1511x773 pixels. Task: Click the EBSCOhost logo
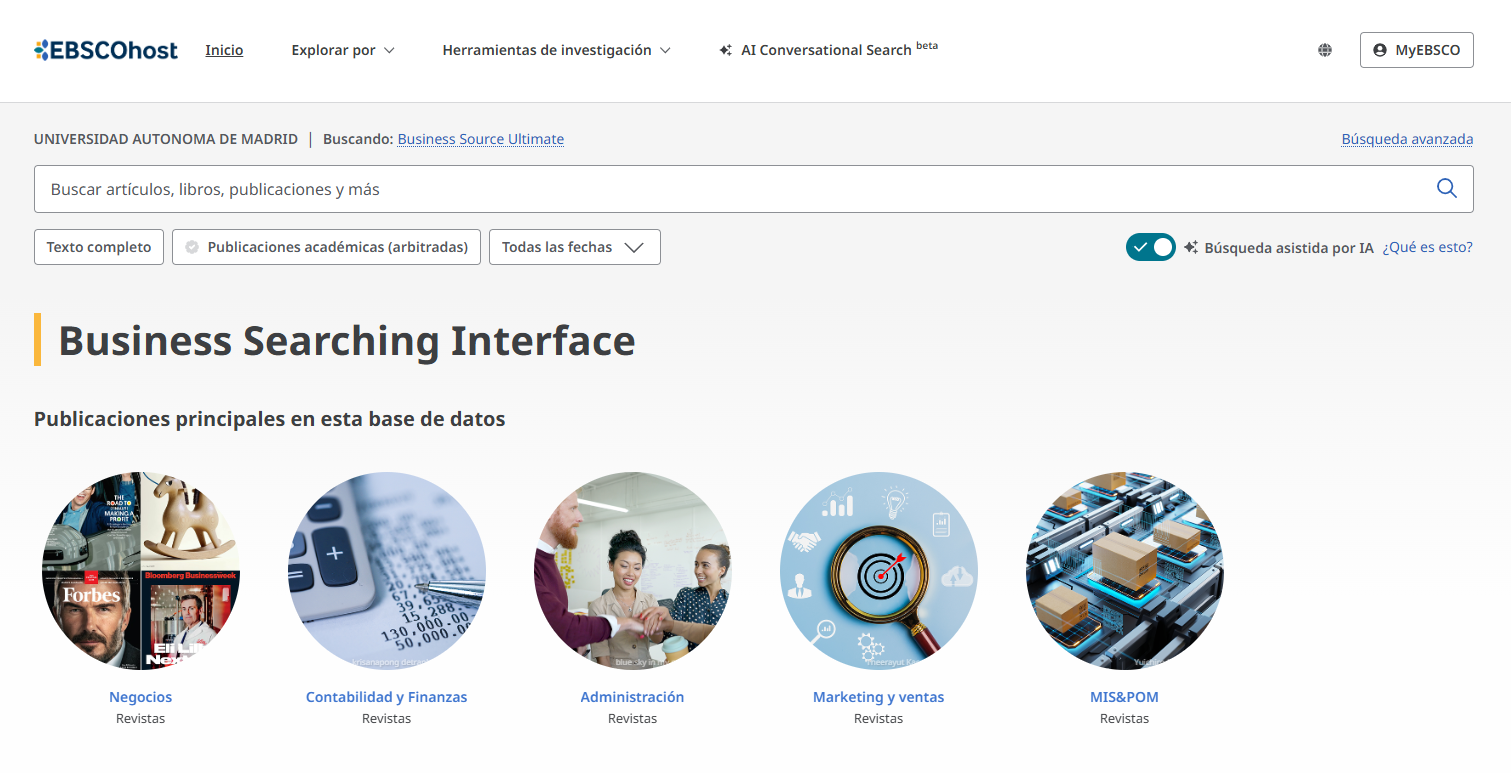tap(106, 50)
